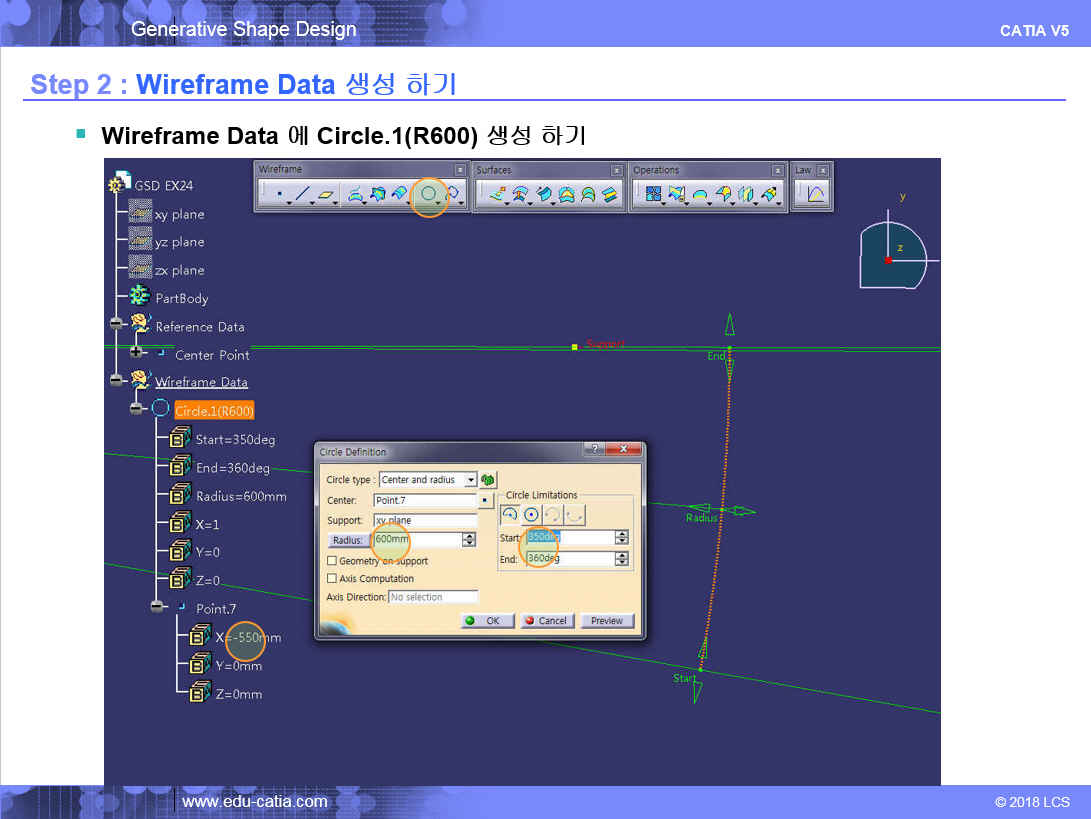Select first icon in Operations toolbar
The width and height of the screenshot is (1091, 819).
(x=653, y=195)
